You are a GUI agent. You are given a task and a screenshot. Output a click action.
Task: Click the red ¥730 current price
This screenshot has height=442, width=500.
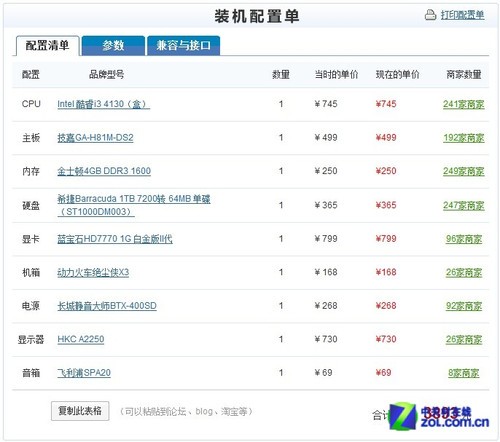(386, 339)
